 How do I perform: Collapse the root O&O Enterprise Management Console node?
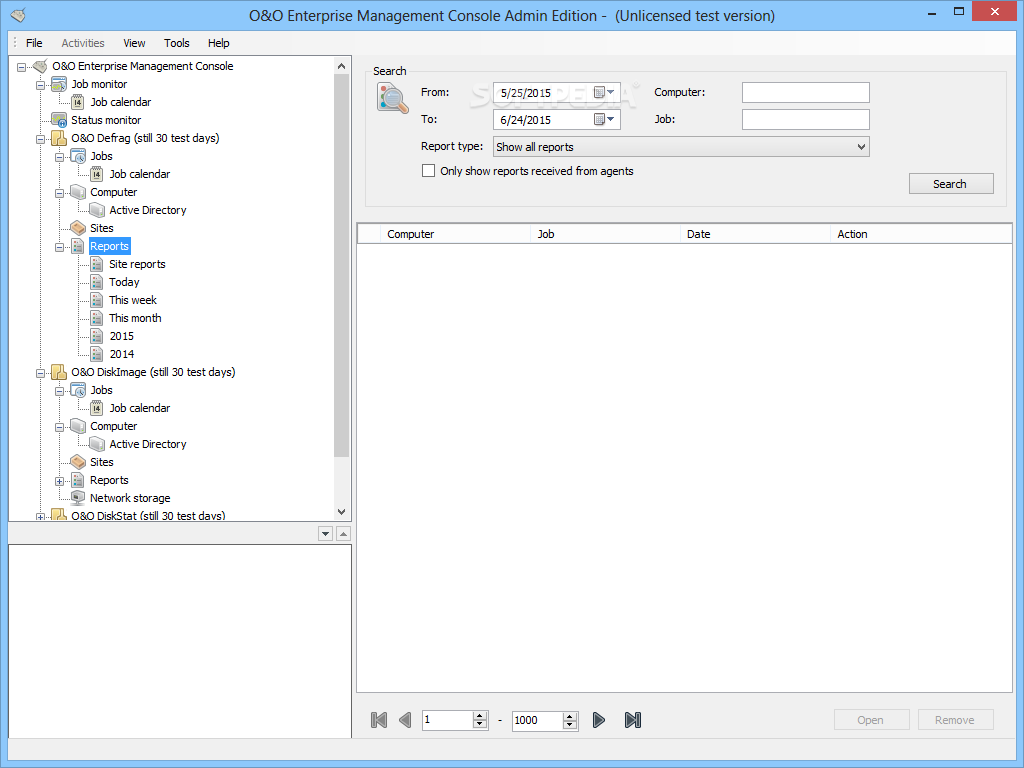click(x=22, y=67)
